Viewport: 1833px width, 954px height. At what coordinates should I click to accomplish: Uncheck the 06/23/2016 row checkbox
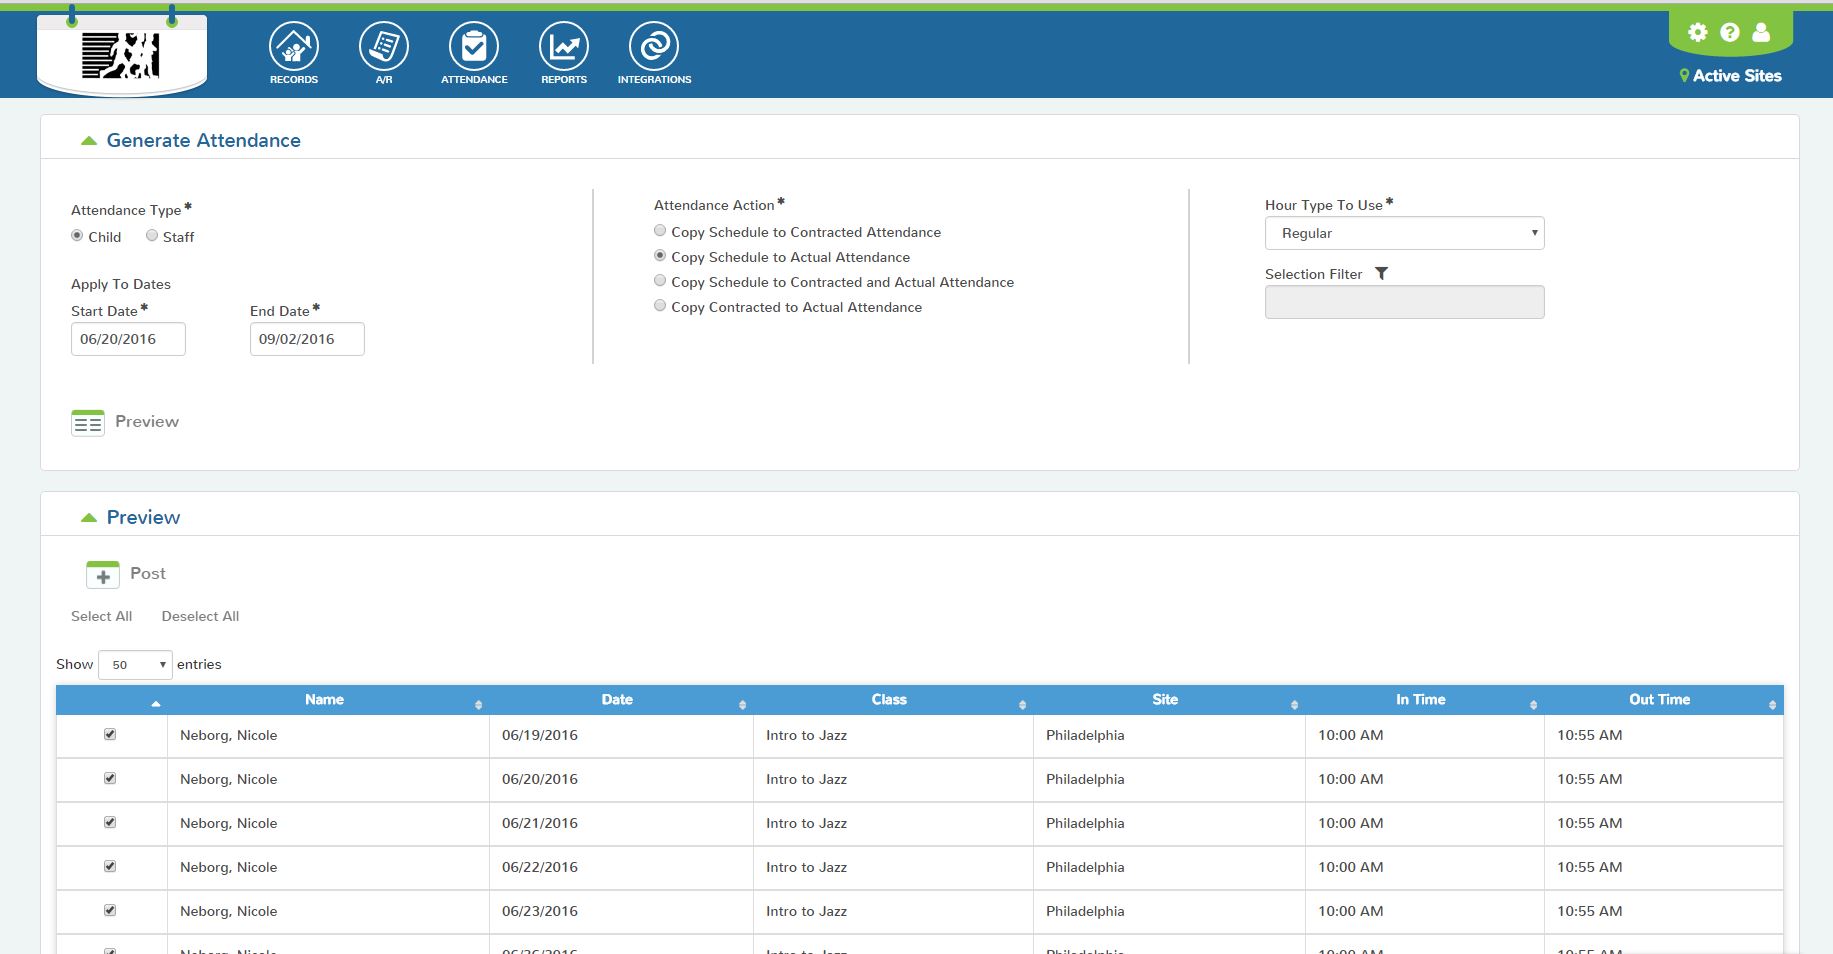coord(110,910)
